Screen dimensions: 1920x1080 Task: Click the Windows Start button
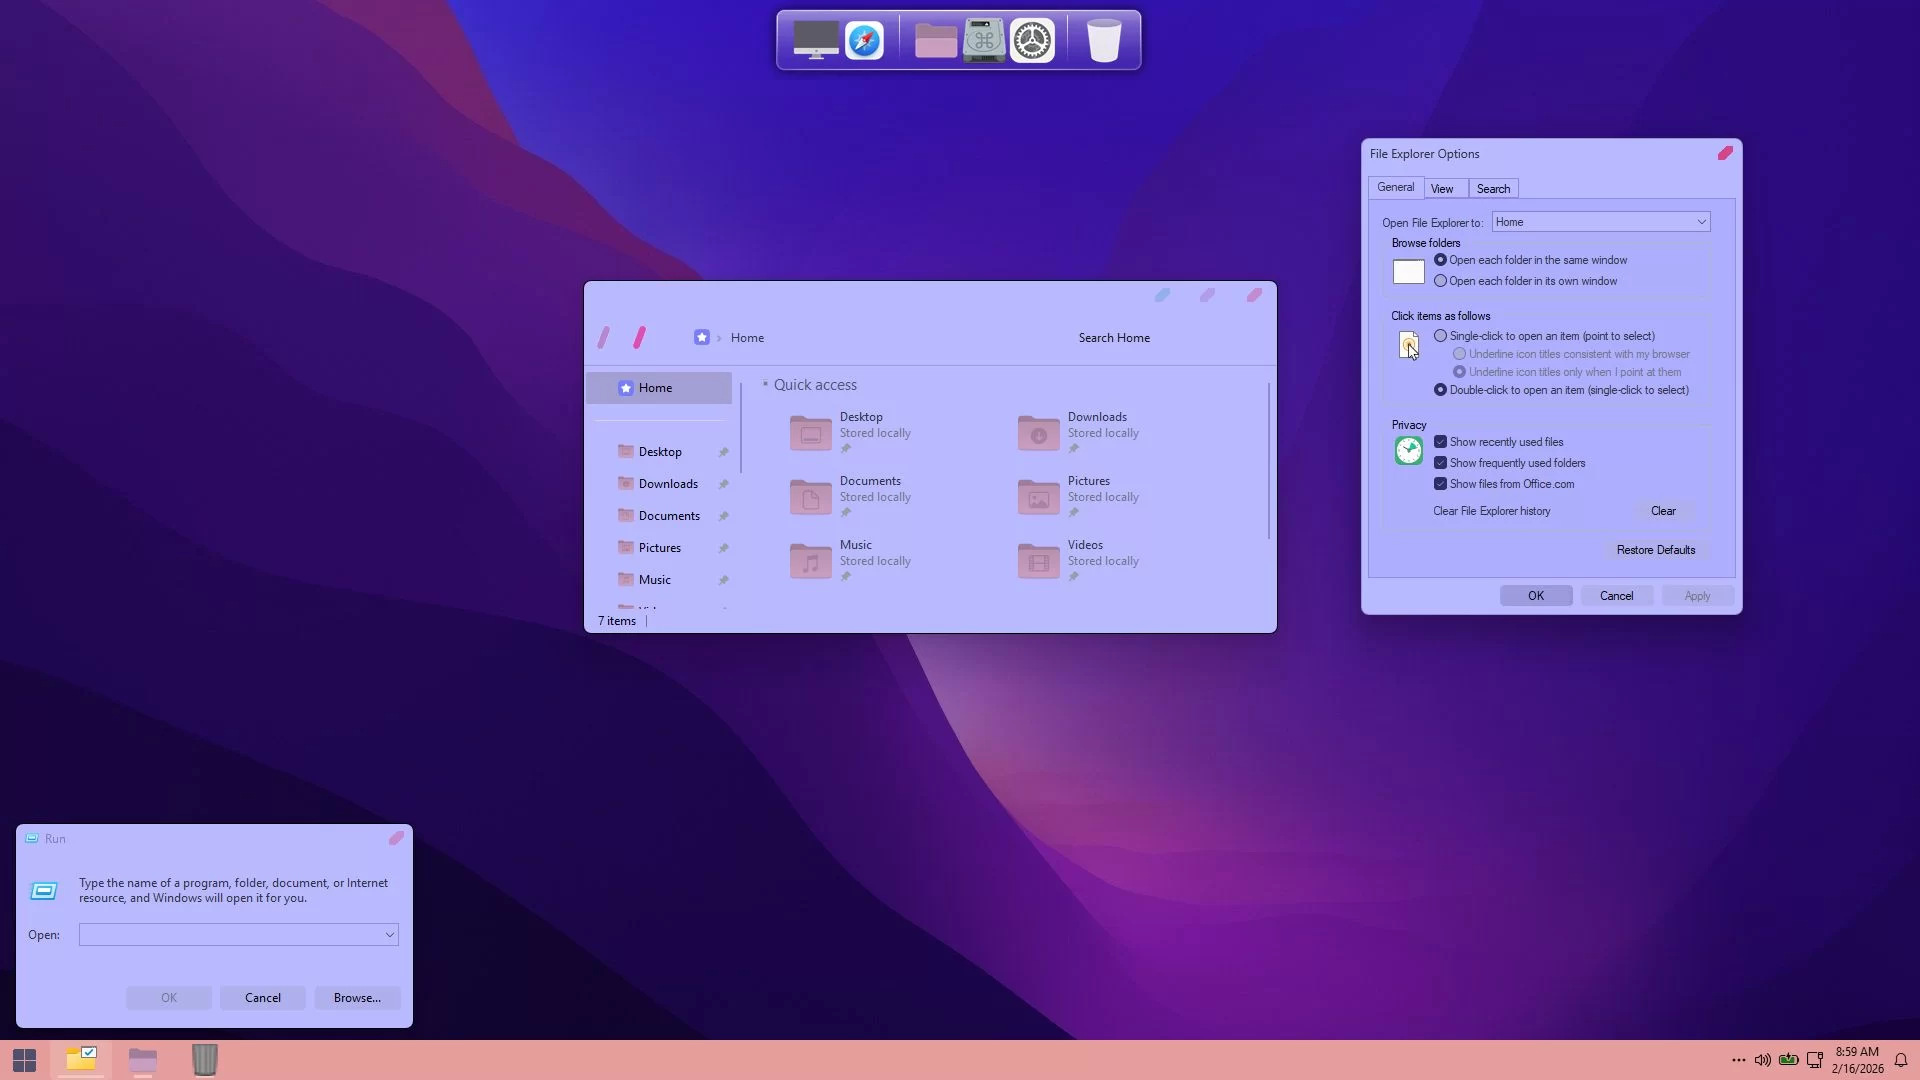click(24, 1060)
